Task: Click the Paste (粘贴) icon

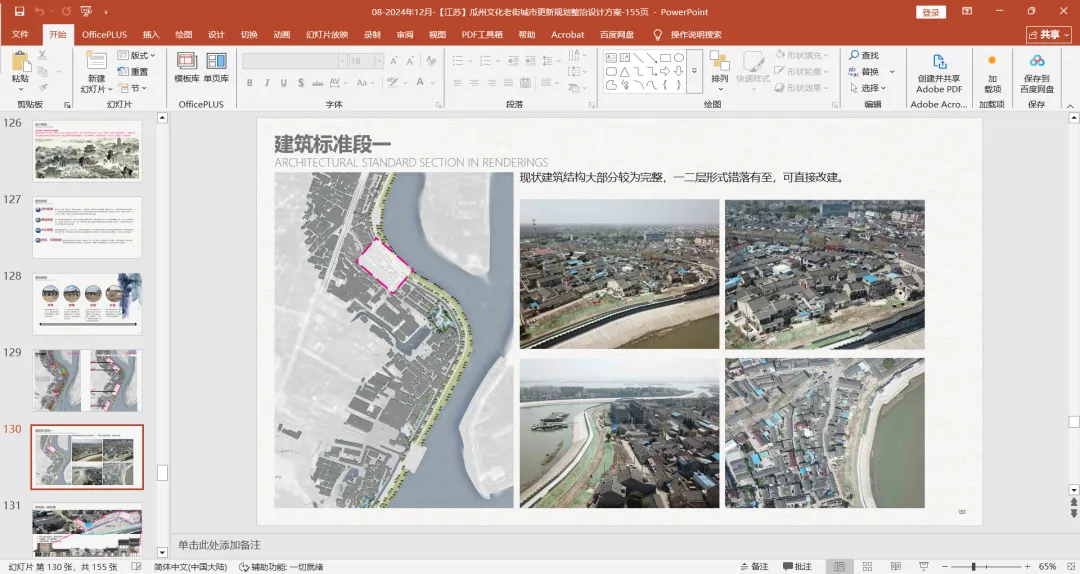Action: (20, 62)
